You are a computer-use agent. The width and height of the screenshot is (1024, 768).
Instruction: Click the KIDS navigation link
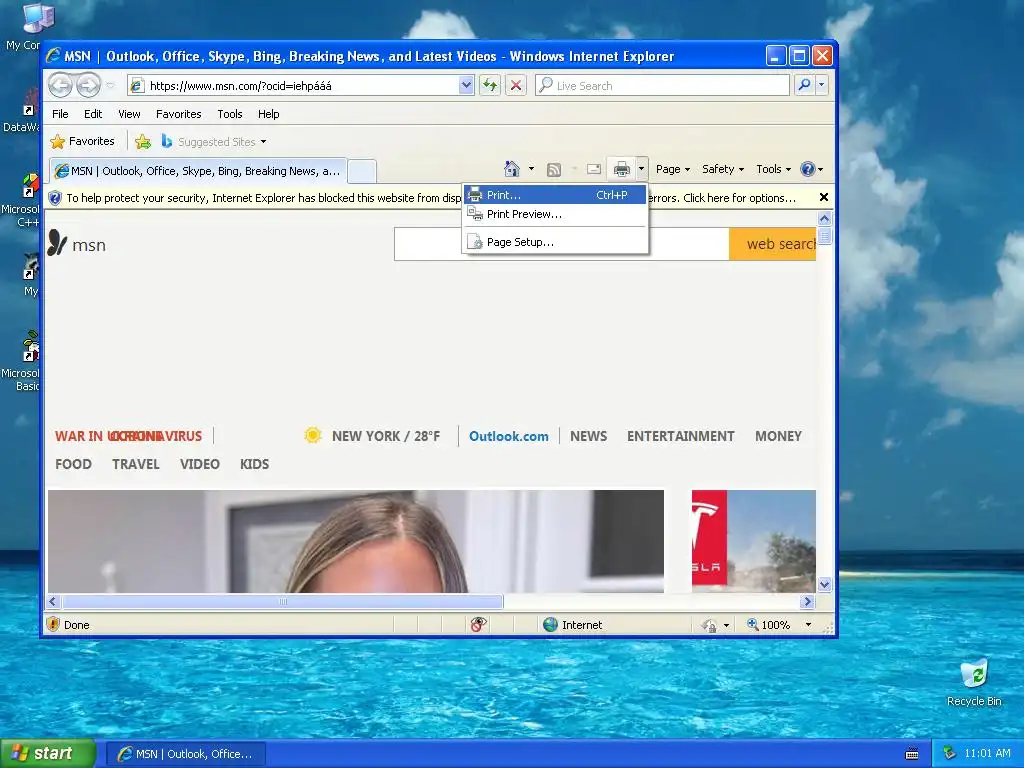tap(254, 464)
